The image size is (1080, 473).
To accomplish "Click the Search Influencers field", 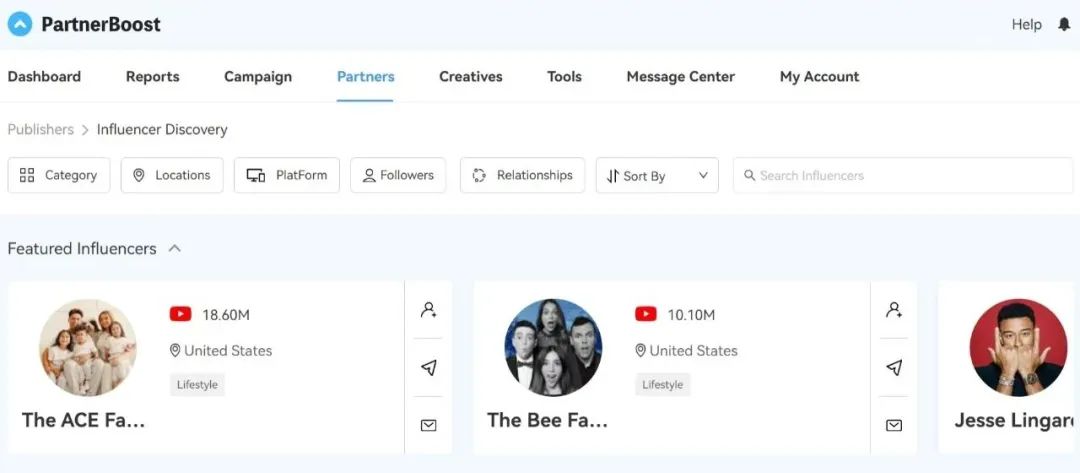I will (x=902, y=175).
